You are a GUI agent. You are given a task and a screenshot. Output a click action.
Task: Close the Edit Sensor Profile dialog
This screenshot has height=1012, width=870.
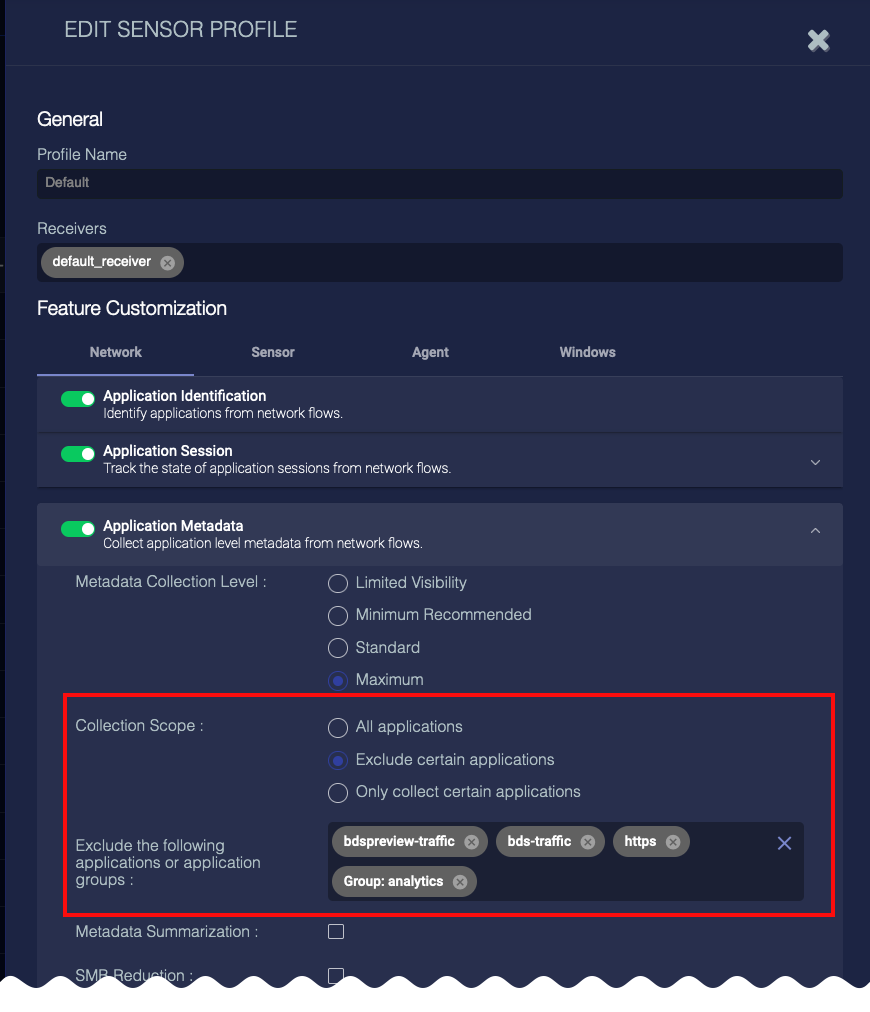[818, 40]
